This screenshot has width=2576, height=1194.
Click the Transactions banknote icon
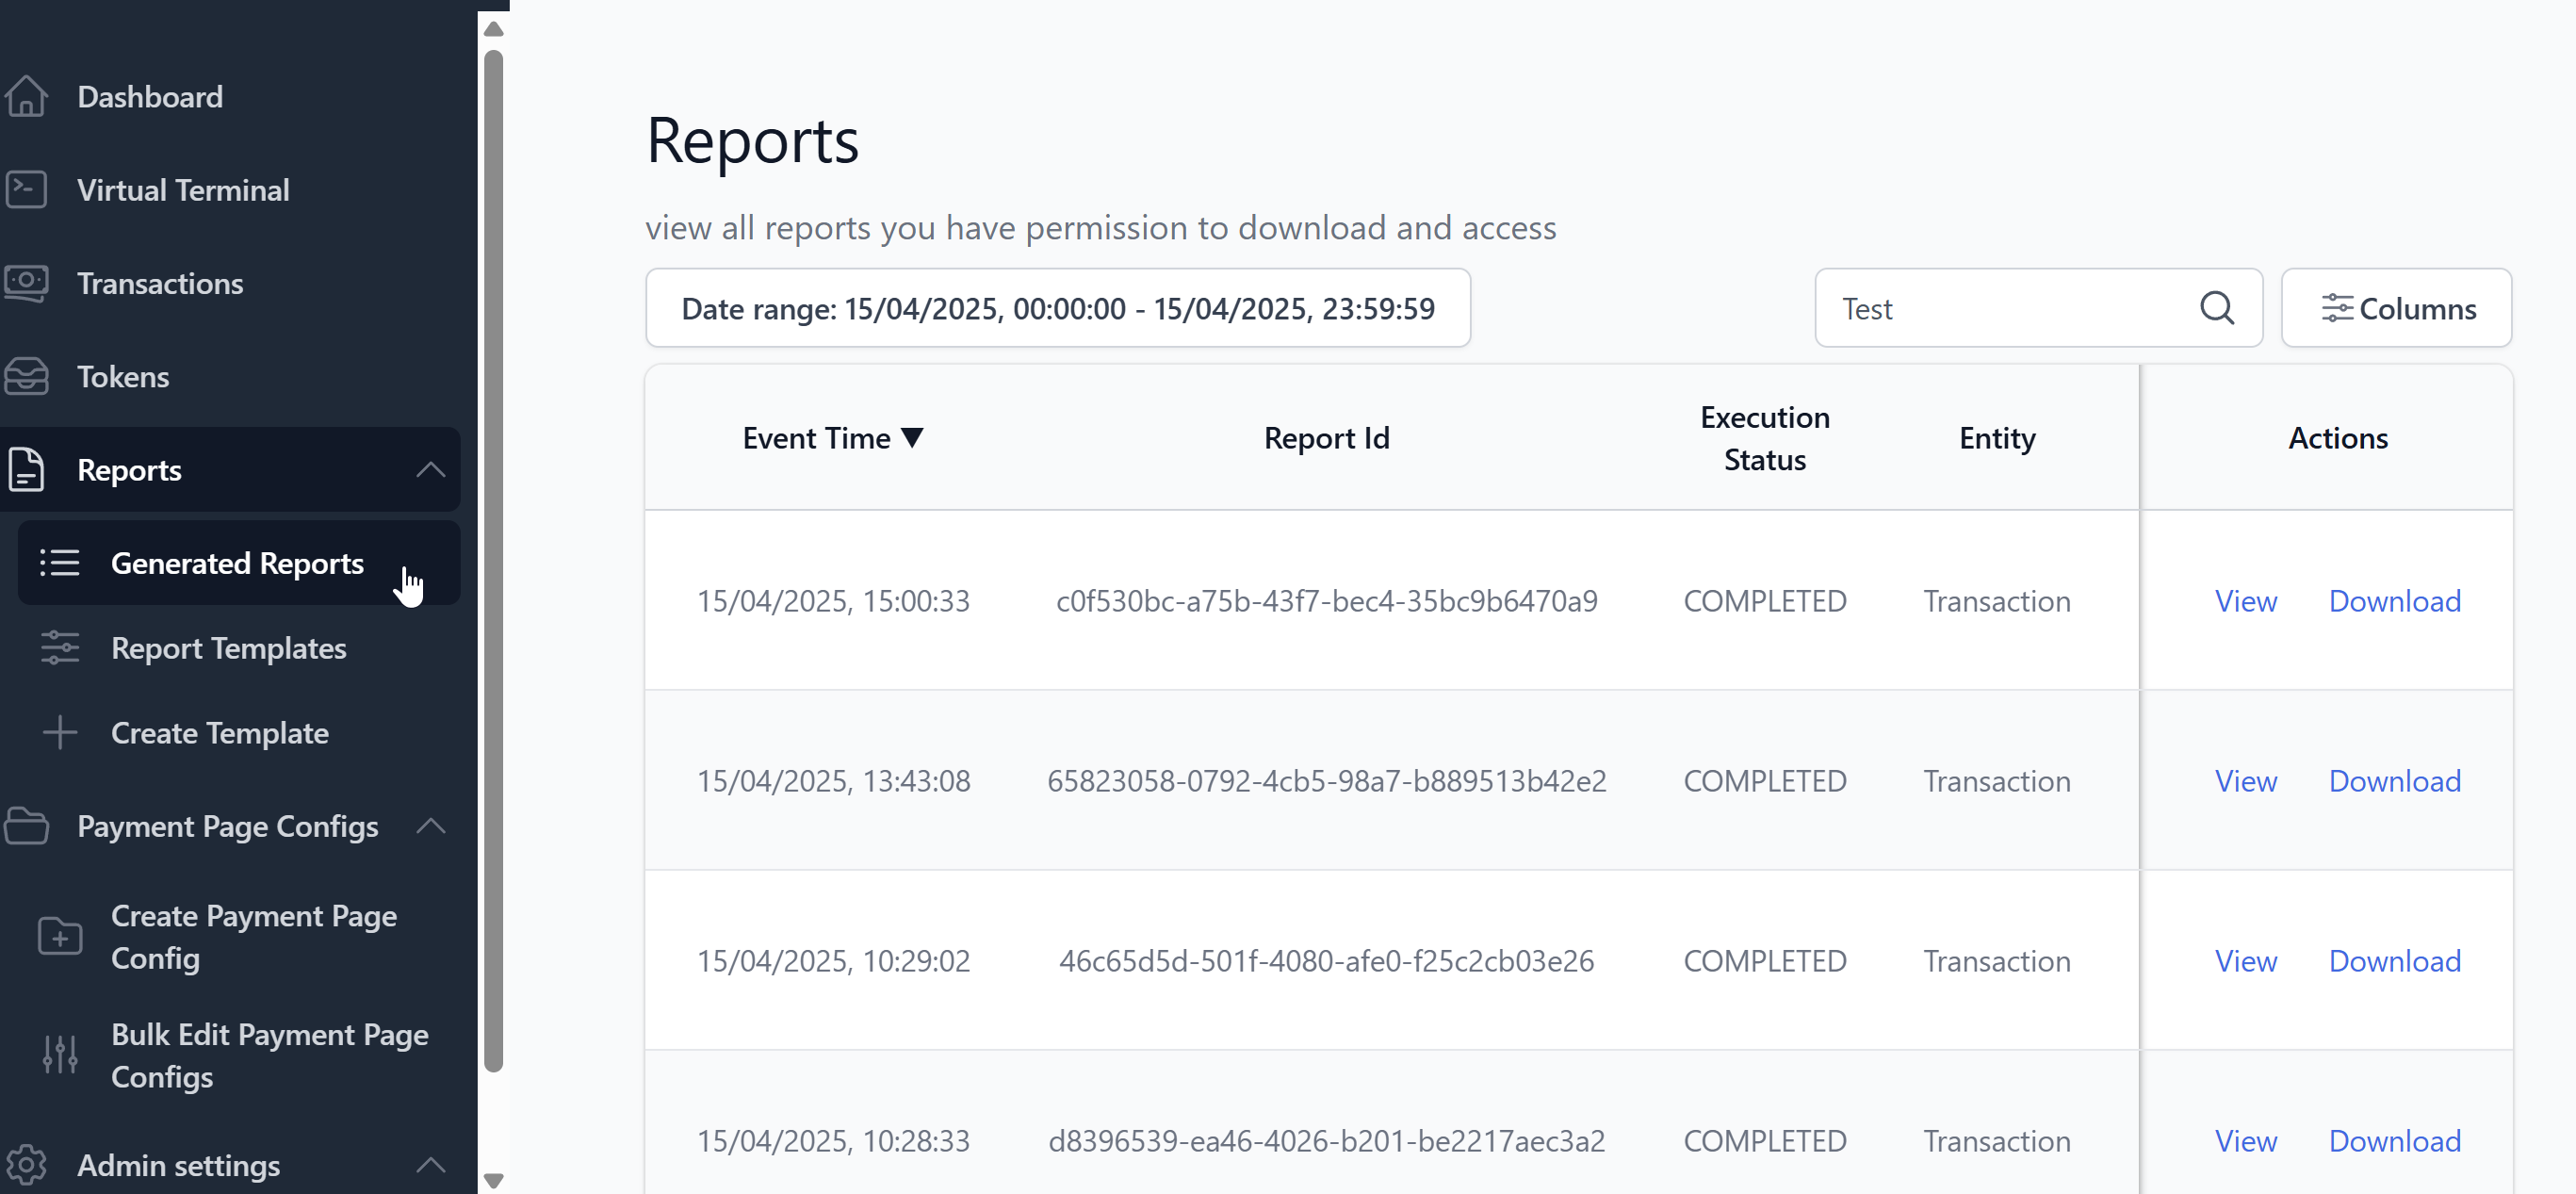[x=26, y=283]
